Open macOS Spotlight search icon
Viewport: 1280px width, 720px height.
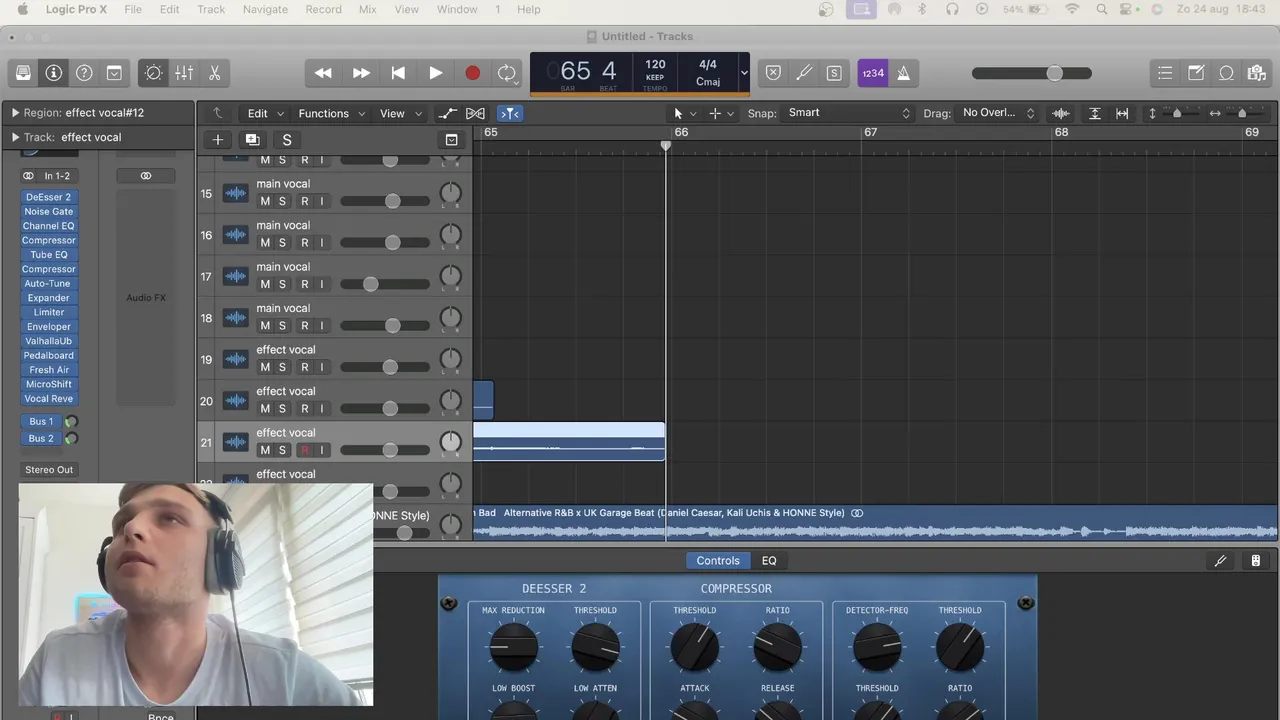[1102, 9]
